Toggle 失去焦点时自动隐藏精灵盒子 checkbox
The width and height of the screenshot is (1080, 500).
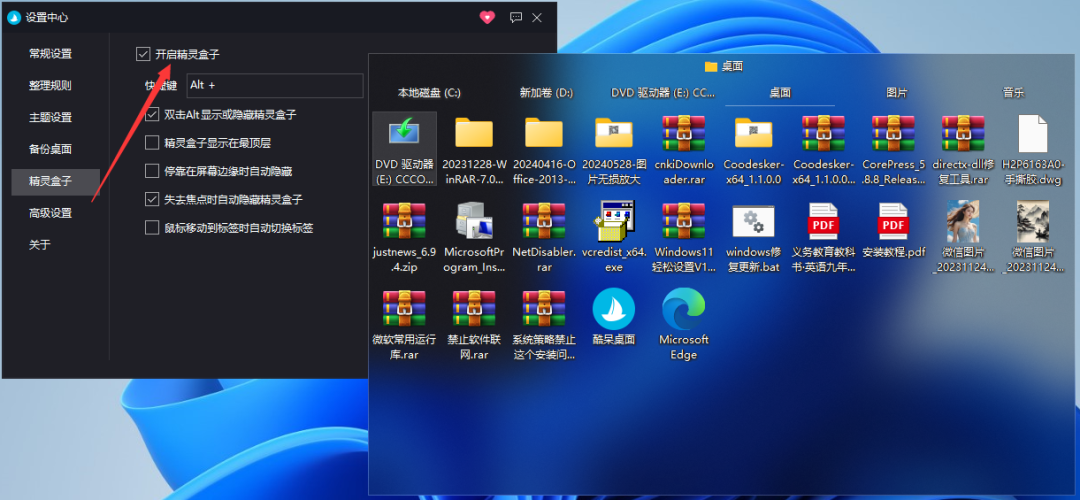pos(152,199)
